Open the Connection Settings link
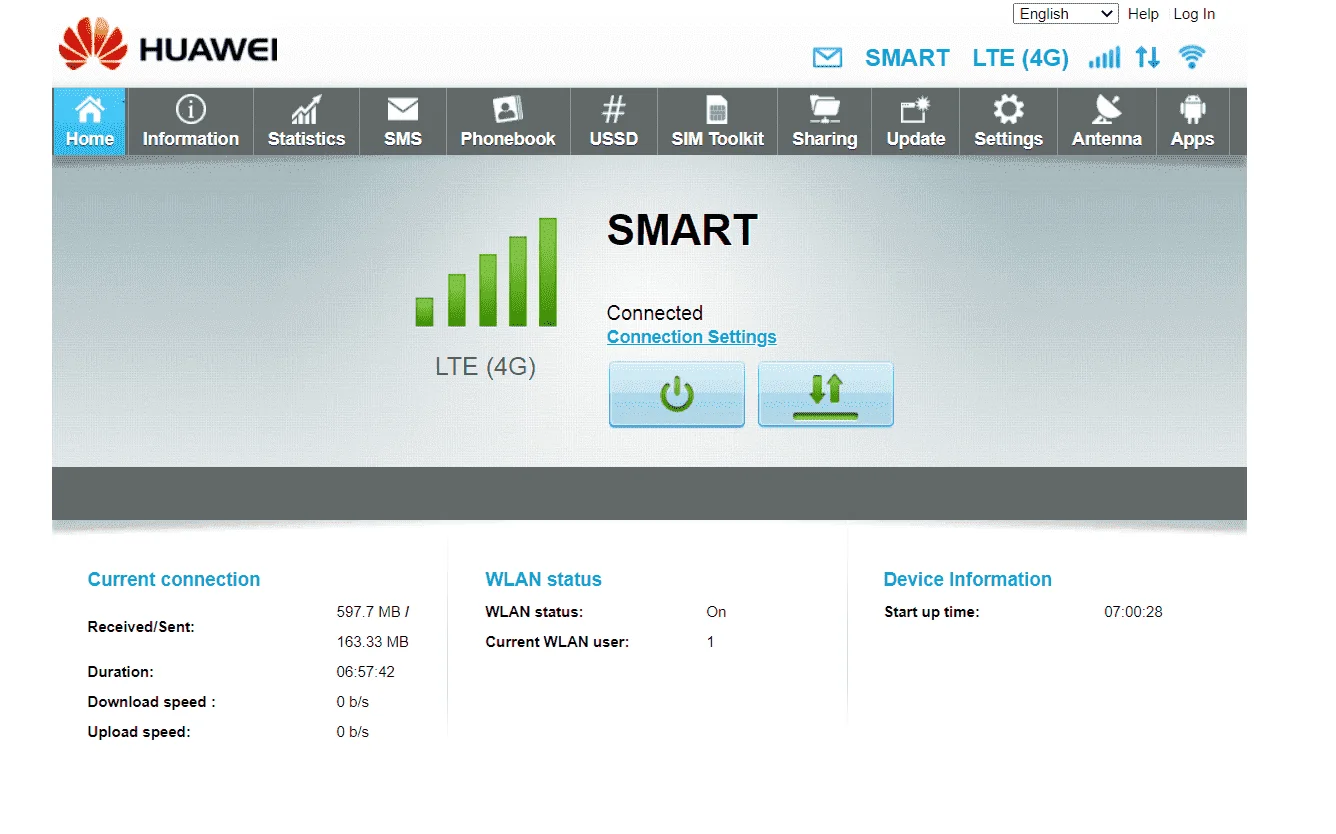The width and height of the screenshot is (1336, 834). coord(692,337)
